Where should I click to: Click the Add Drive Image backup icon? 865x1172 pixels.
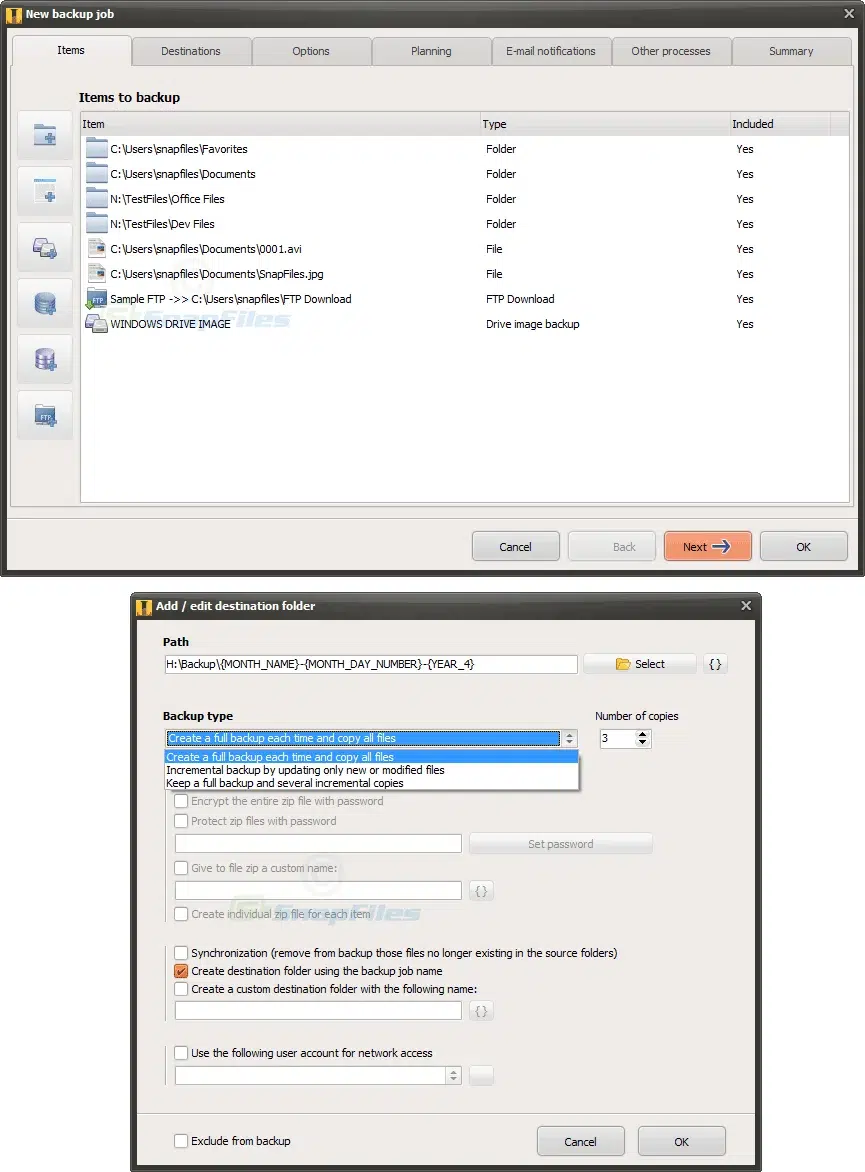click(45, 247)
